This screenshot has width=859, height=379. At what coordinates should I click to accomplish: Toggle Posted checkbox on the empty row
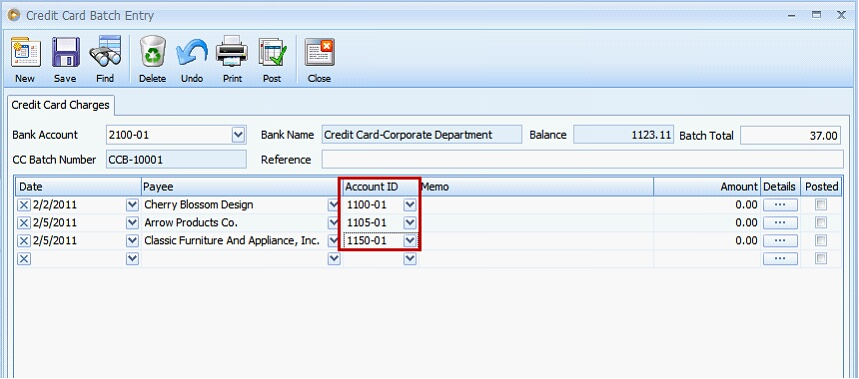pyautogui.click(x=821, y=259)
